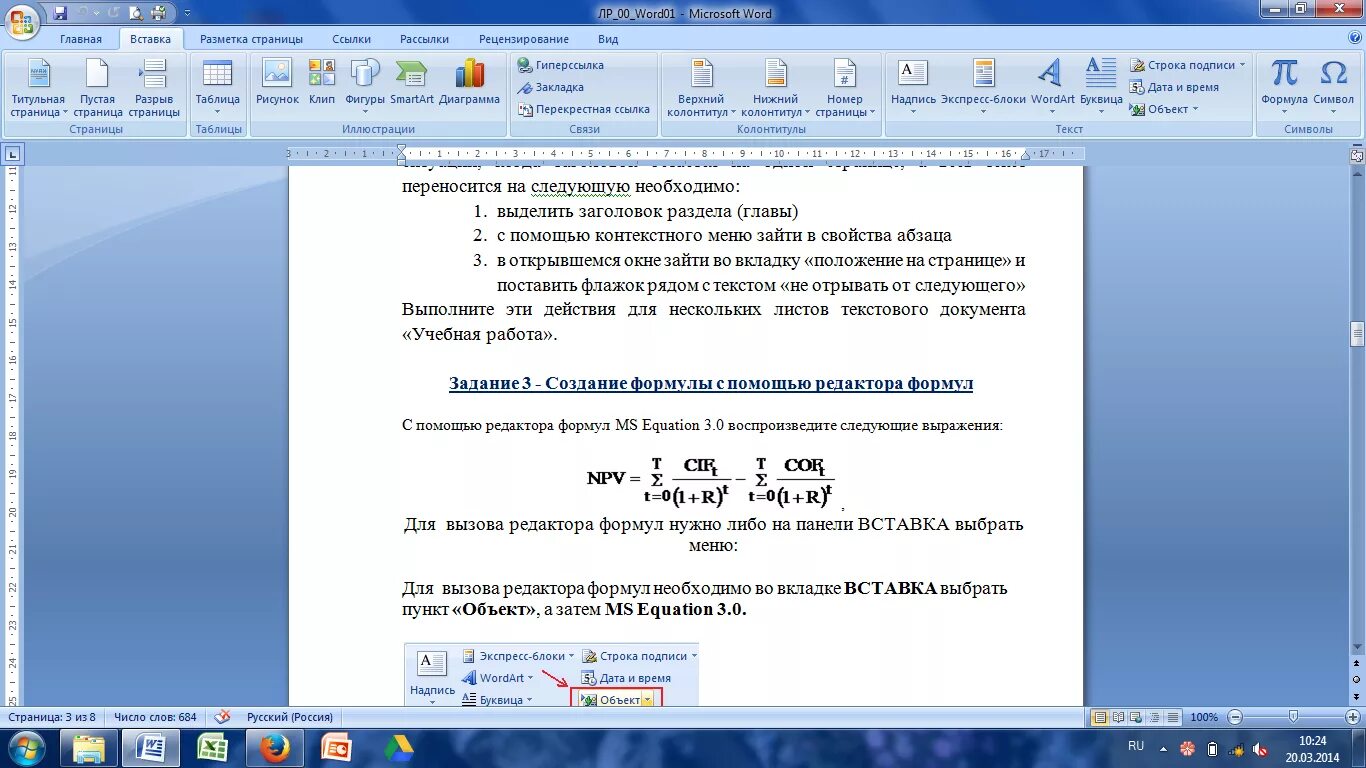This screenshot has width=1366, height=768.
Task: Open print preview from quick access toolbar
Action: (x=135, y=13)
